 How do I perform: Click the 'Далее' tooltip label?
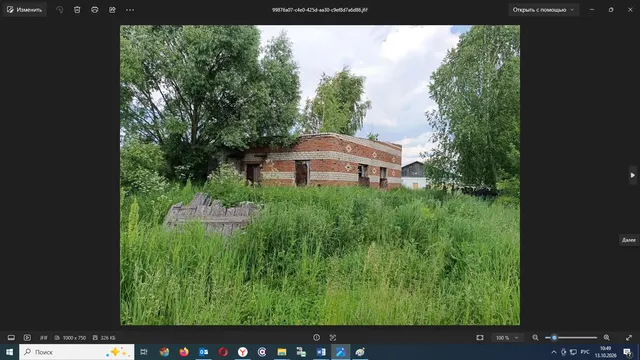pos(629,240)
